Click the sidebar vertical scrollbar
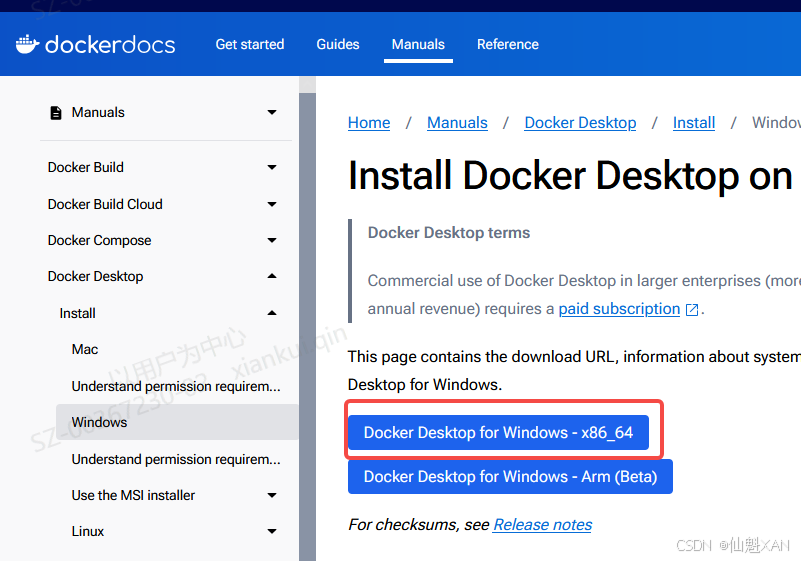Screen dimensions: 801x561 point(308,327)
